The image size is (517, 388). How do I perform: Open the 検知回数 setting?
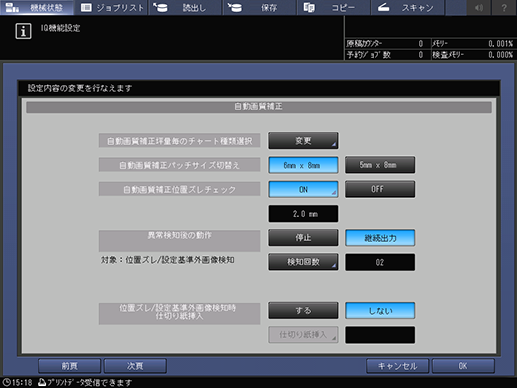[x=303, y=262]
